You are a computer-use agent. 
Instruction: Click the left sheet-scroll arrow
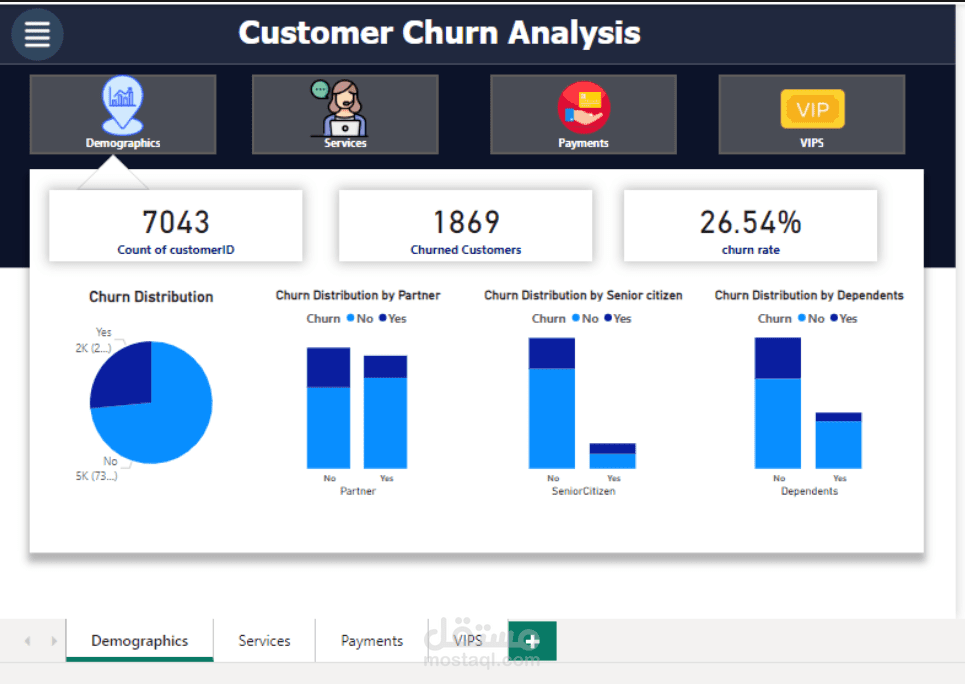coord(27,640)
